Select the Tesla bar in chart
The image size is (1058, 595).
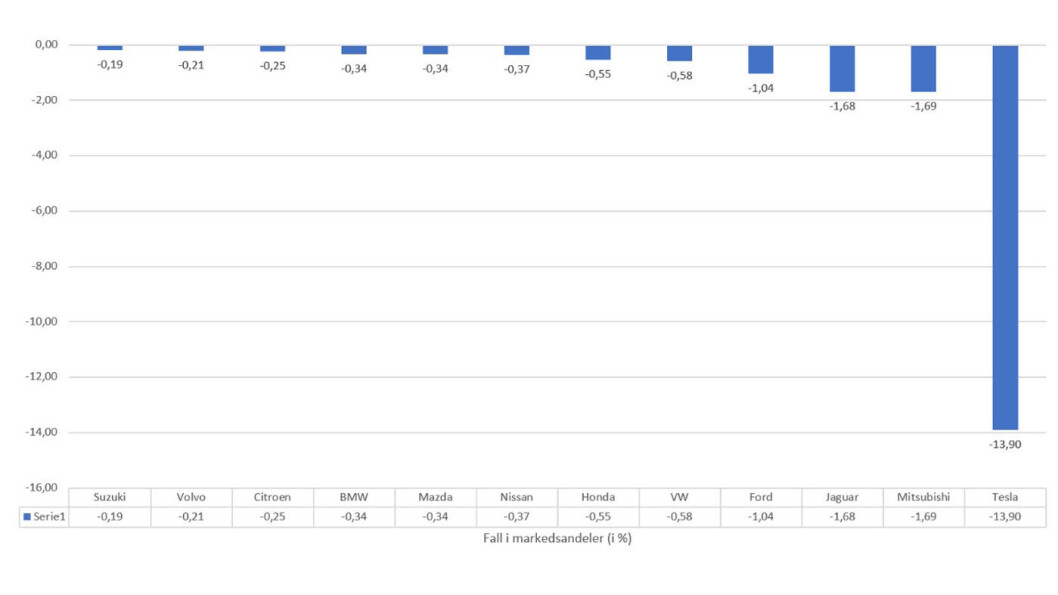1005,237
